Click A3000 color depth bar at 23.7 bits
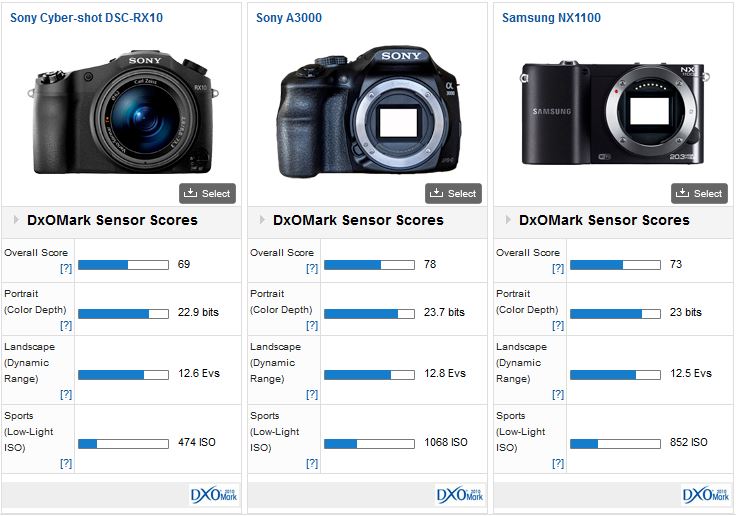Viewport: 736px width, 516px height. click(369, 314)
